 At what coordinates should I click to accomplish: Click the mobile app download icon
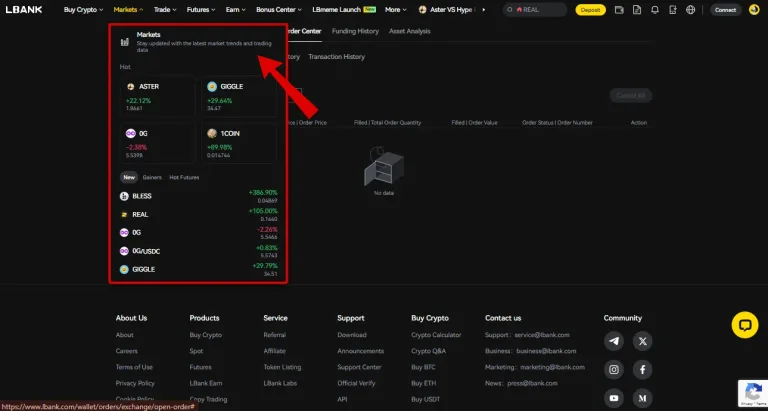(672, 10)
